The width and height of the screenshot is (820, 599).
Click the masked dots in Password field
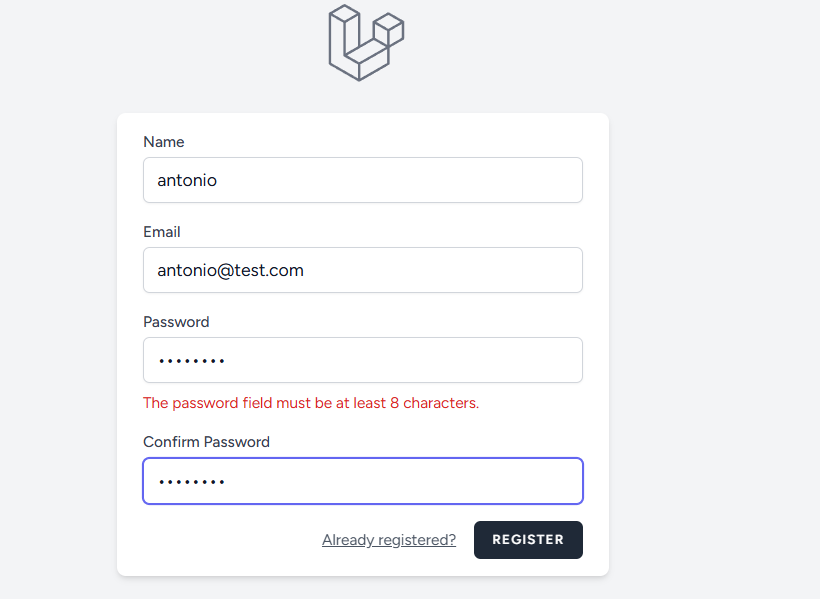click(192, 361)
